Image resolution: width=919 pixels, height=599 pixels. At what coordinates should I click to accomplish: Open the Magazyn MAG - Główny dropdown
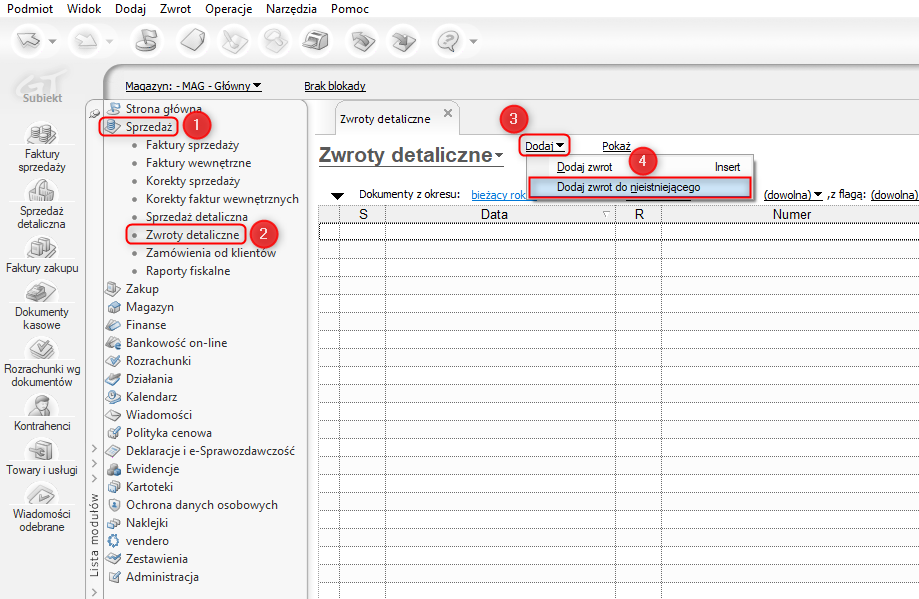193,86
